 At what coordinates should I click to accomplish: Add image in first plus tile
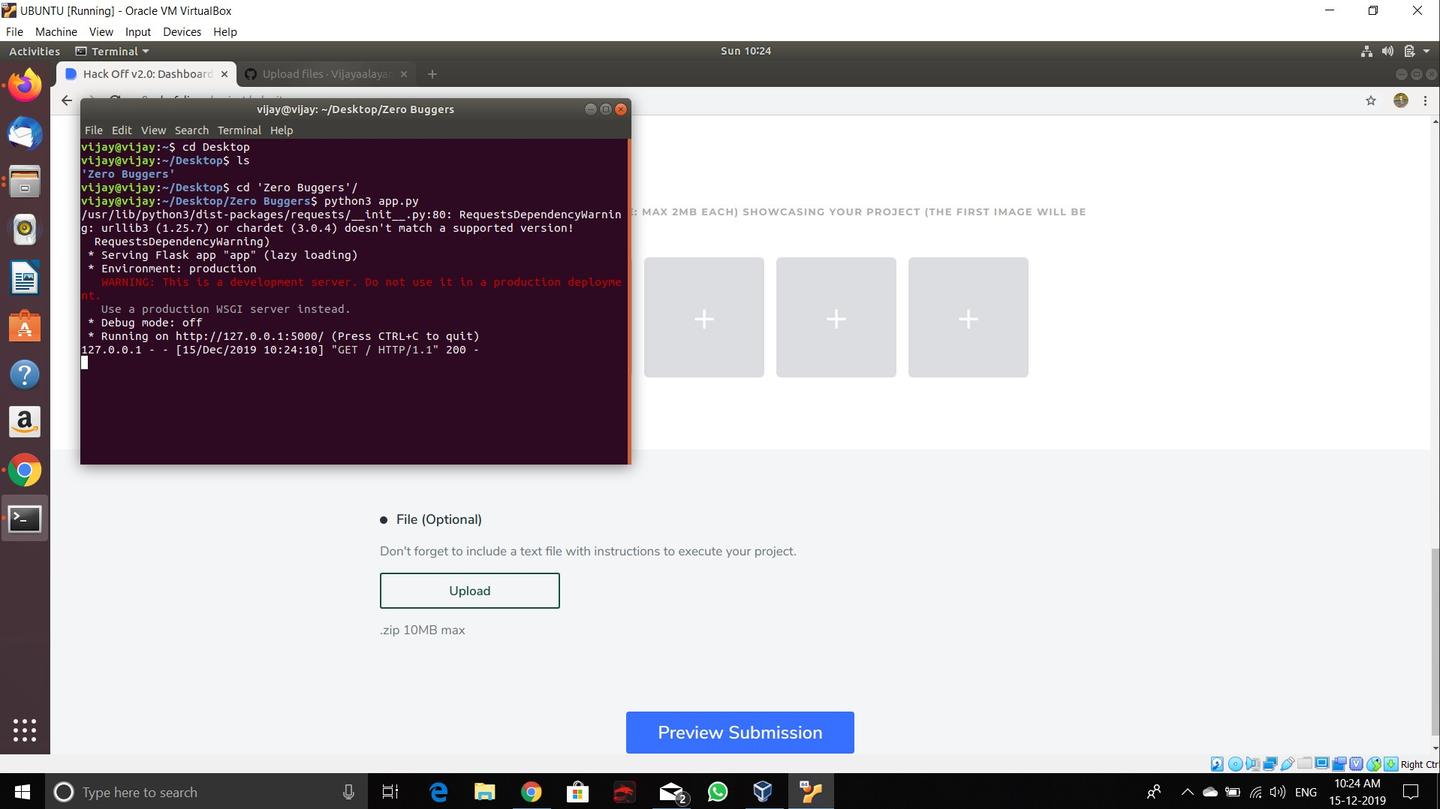pyautogui.click(x=704, y=318)
